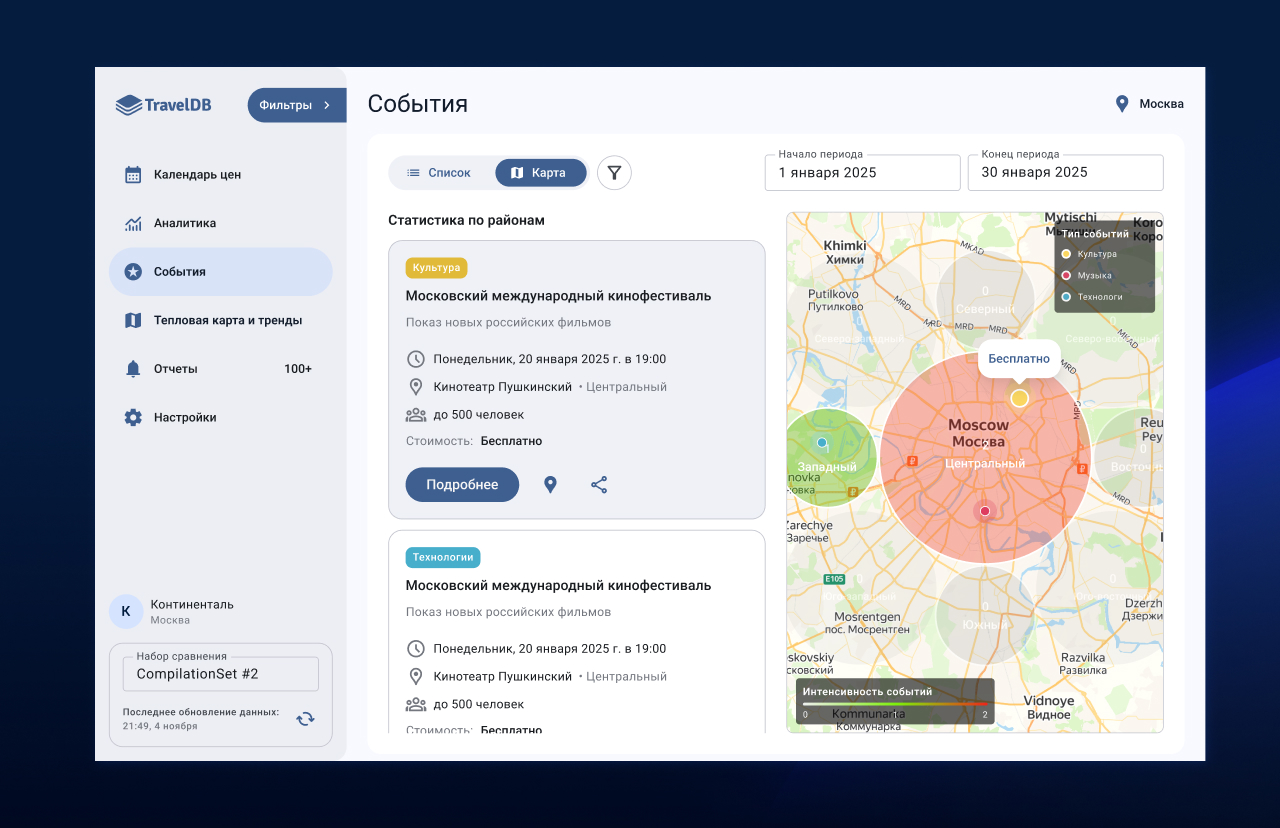Image resolution: width=1280 pixels, height=828 pixels.
Task: Click the Культура tag on first card
Action: point(436,268)
